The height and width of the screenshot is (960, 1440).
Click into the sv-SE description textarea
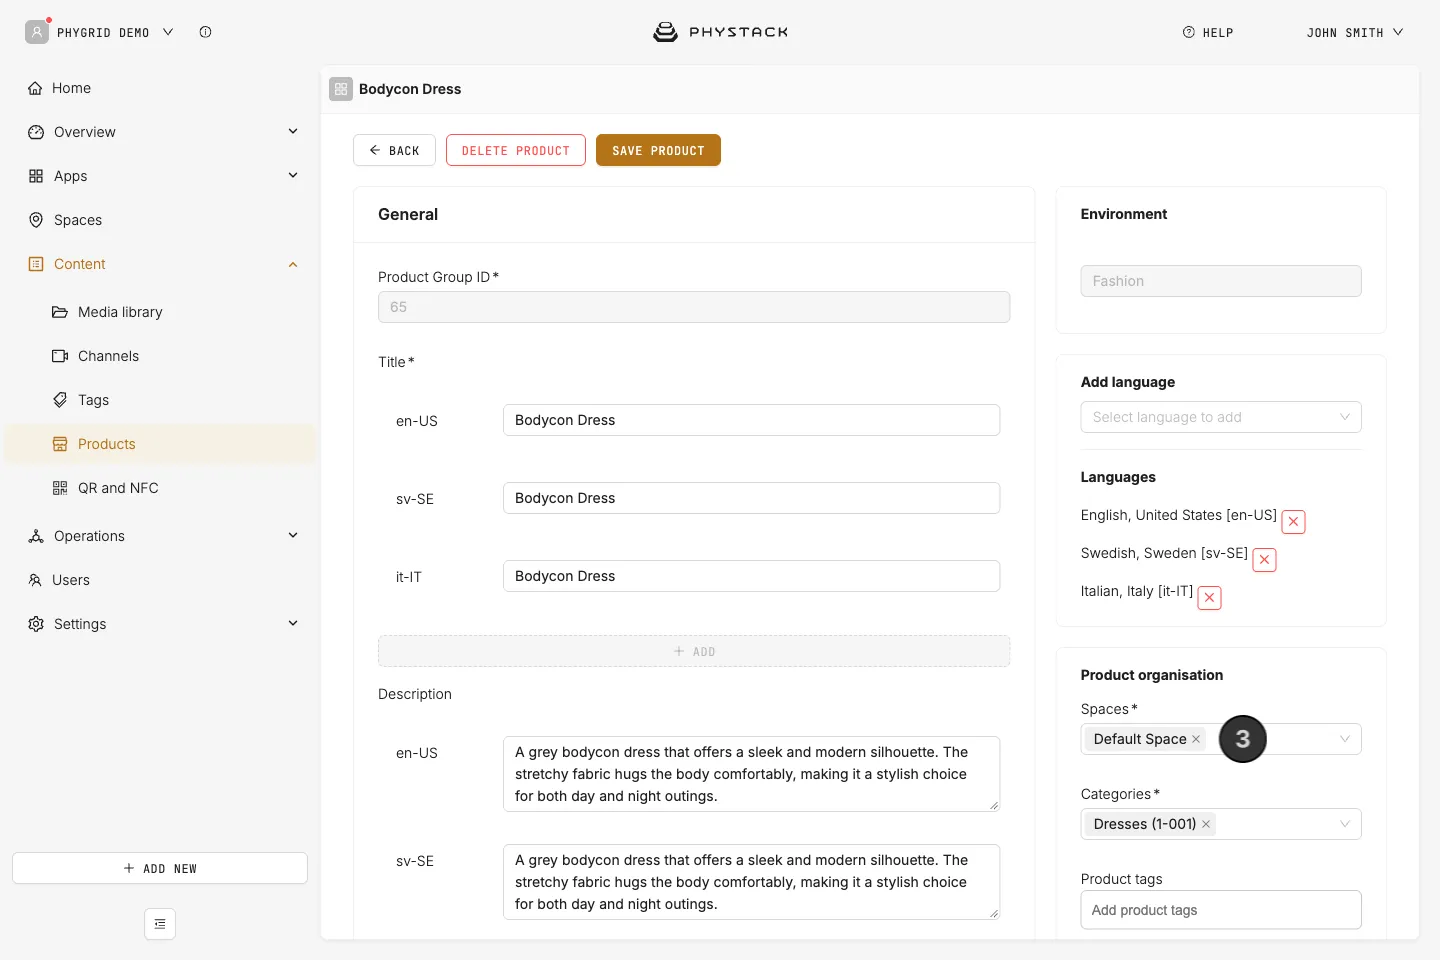[x=751, y=882]
